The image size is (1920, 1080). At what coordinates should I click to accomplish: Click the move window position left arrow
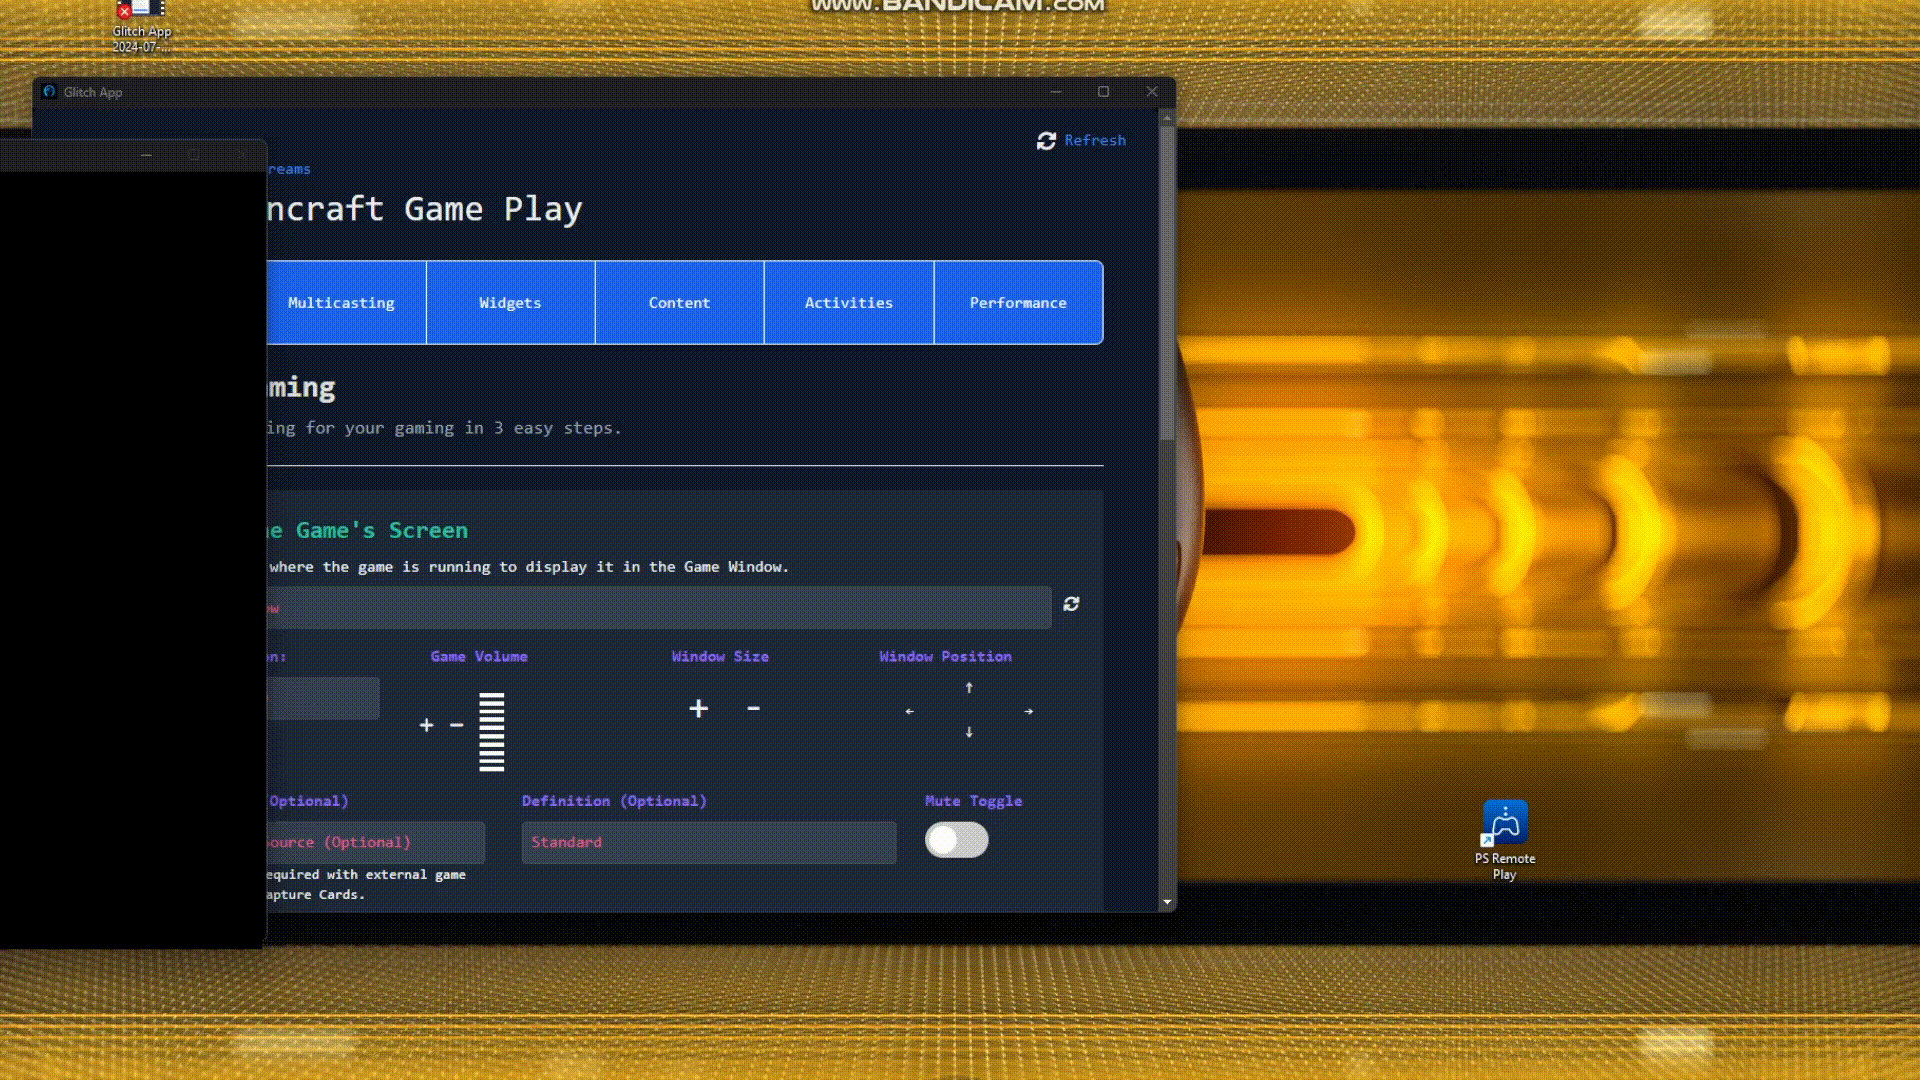[909, 711]
